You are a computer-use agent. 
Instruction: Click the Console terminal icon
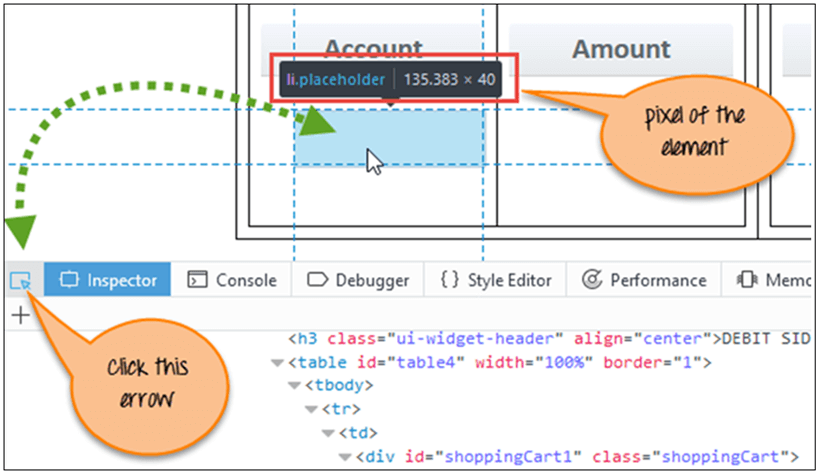point(198,280)
